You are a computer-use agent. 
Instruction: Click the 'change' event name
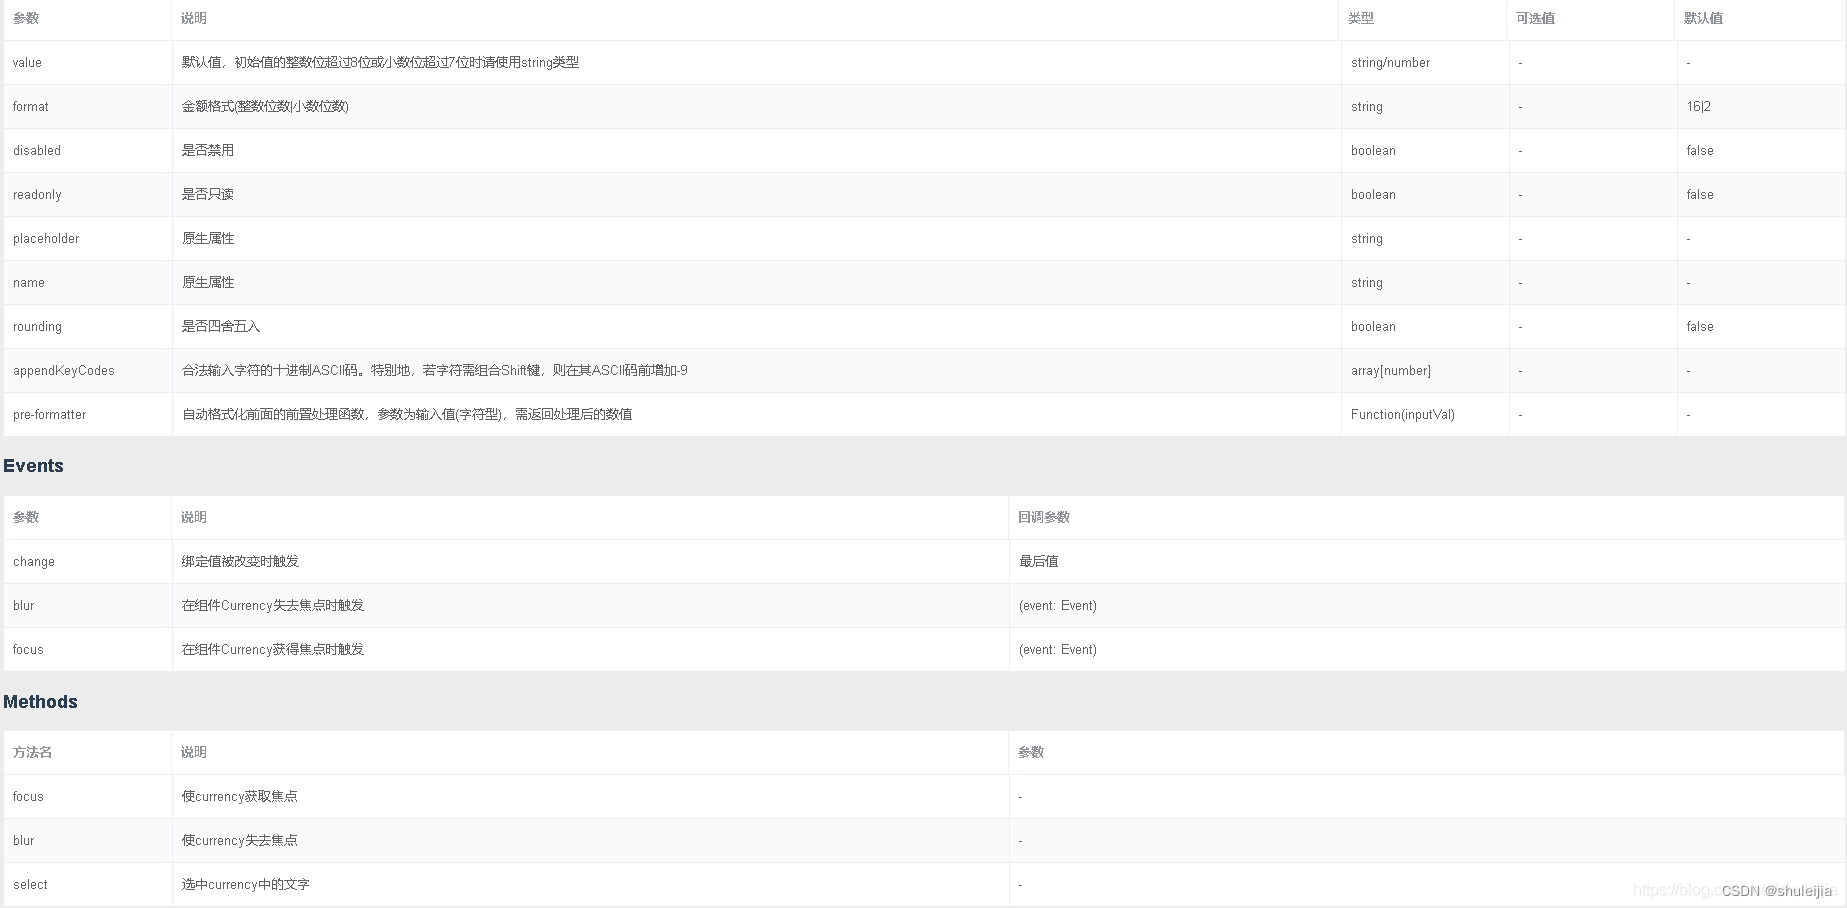[33, 561]
